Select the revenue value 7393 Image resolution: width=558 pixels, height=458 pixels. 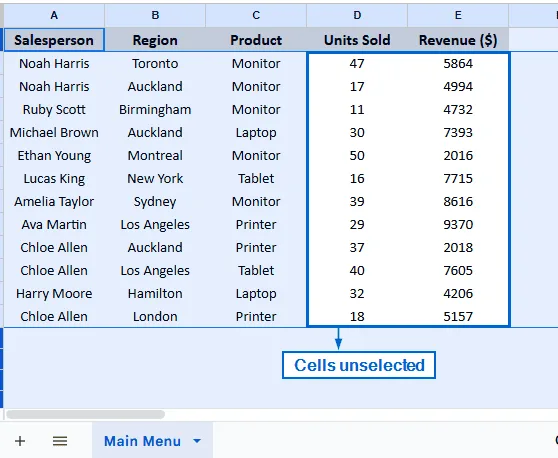pyautogui.click(x=458, y=132)
